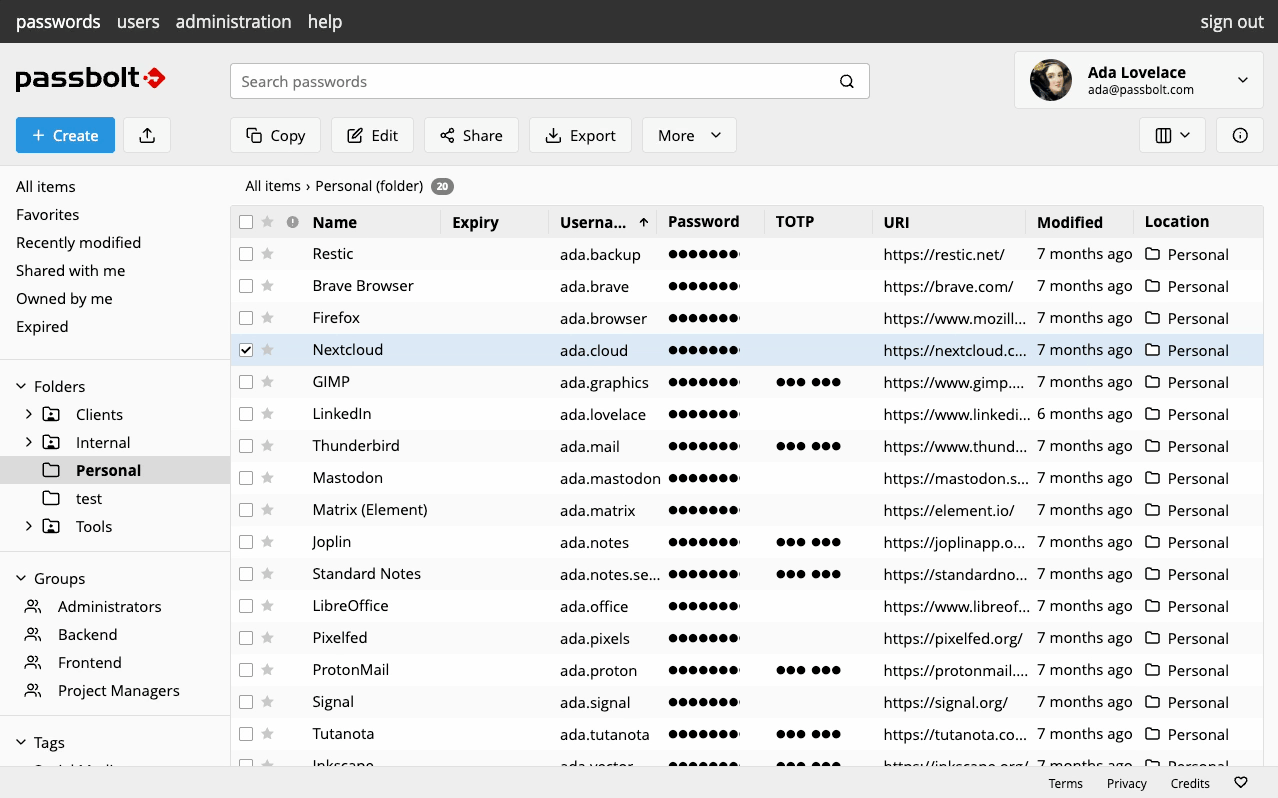Go to the administration menu
This screenshot has width=1278, height=798.
(233, 21)
